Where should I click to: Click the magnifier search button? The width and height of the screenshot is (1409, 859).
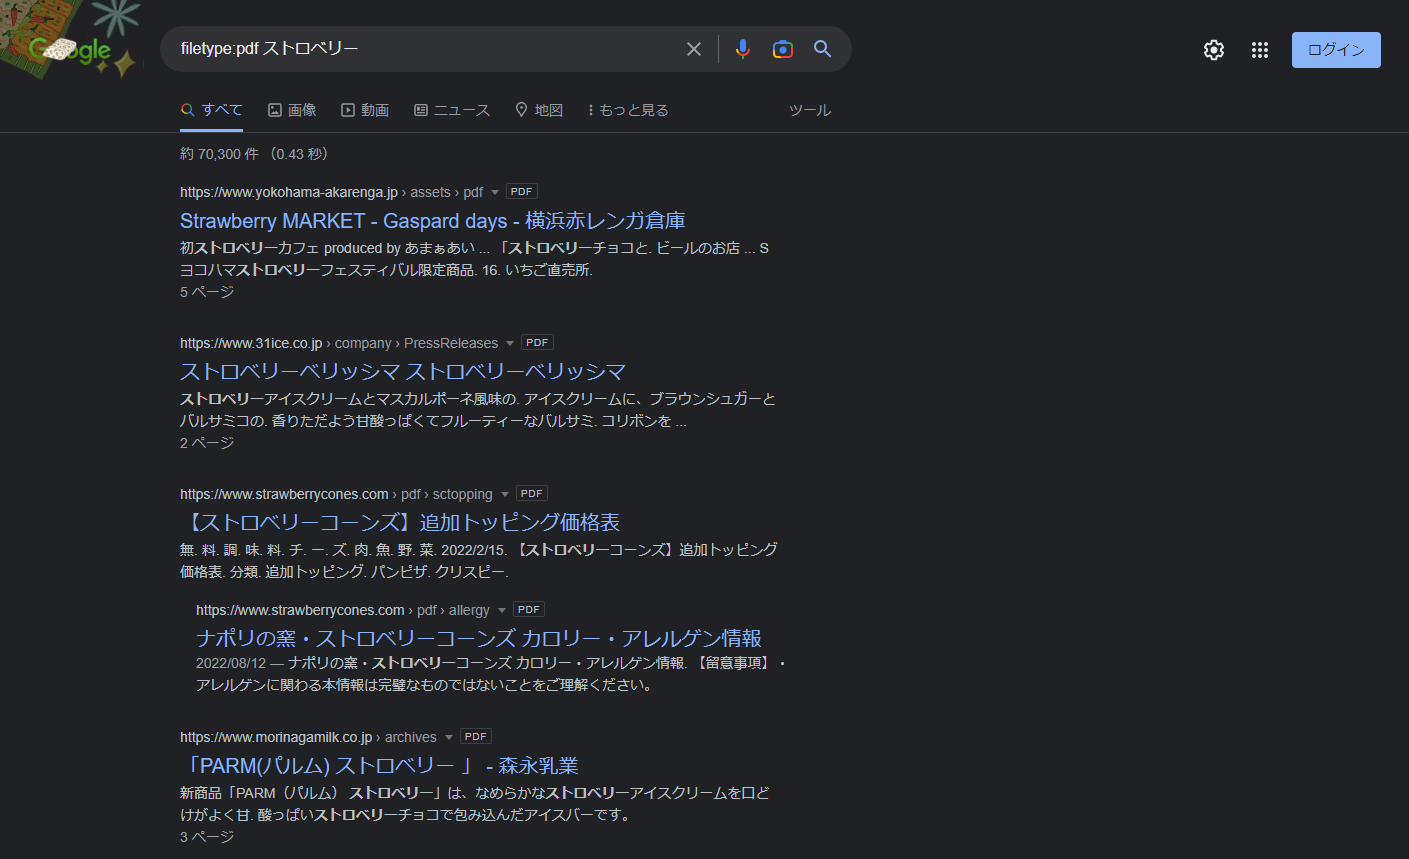(x=823, y=49)
